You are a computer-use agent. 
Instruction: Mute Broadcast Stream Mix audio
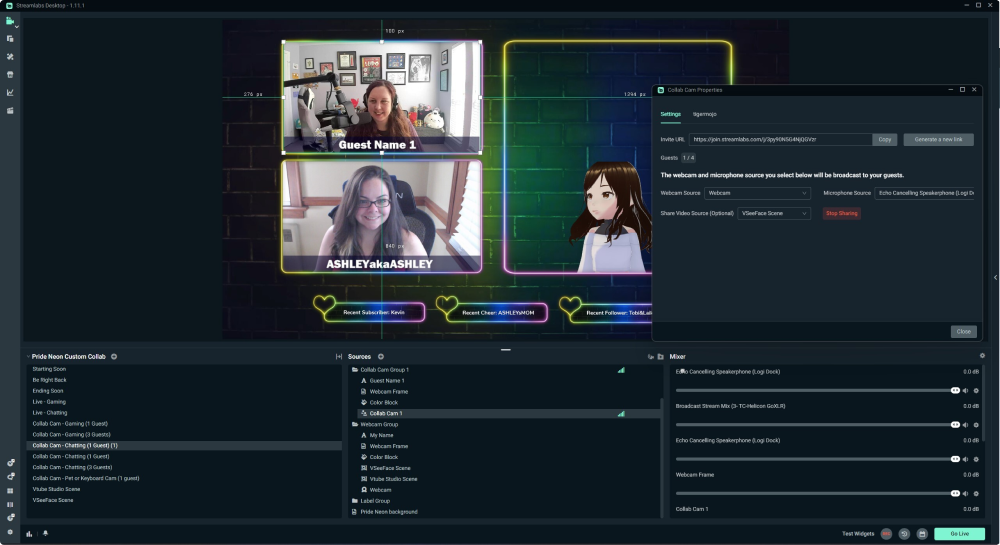pos(966,425)
